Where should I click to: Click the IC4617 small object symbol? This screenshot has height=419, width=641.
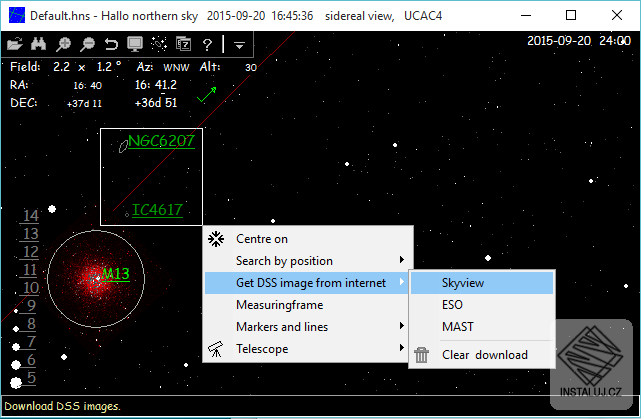127,215
